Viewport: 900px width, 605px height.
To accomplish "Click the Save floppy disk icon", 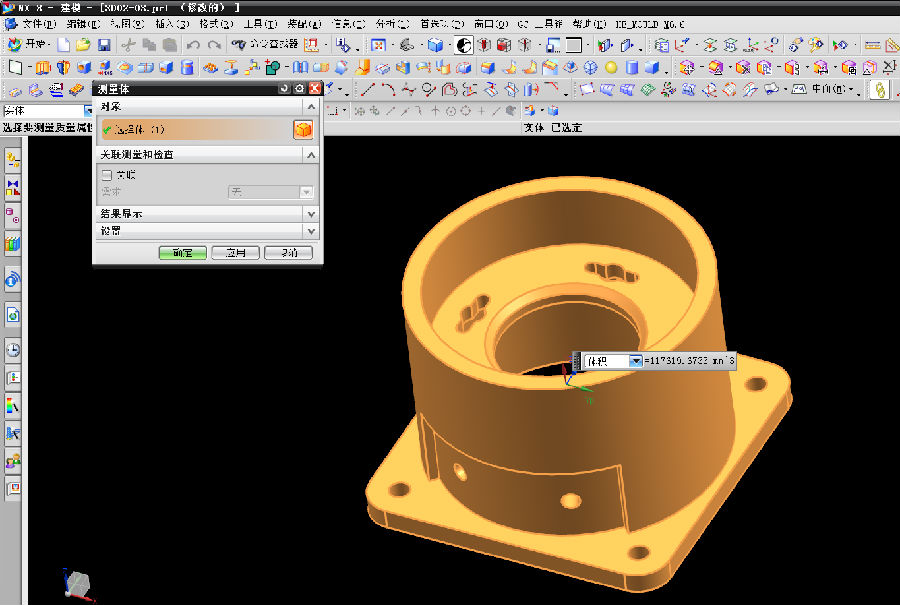I will pyautogui.click(x=104, y=45).
